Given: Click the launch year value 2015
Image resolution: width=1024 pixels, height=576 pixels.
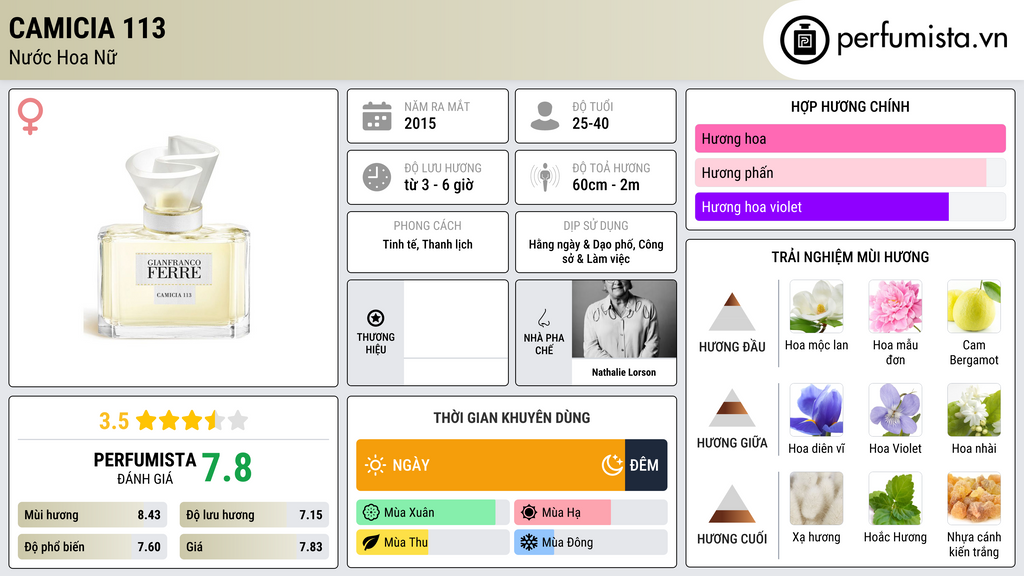Looking at the screenshot, I should 420,123.
